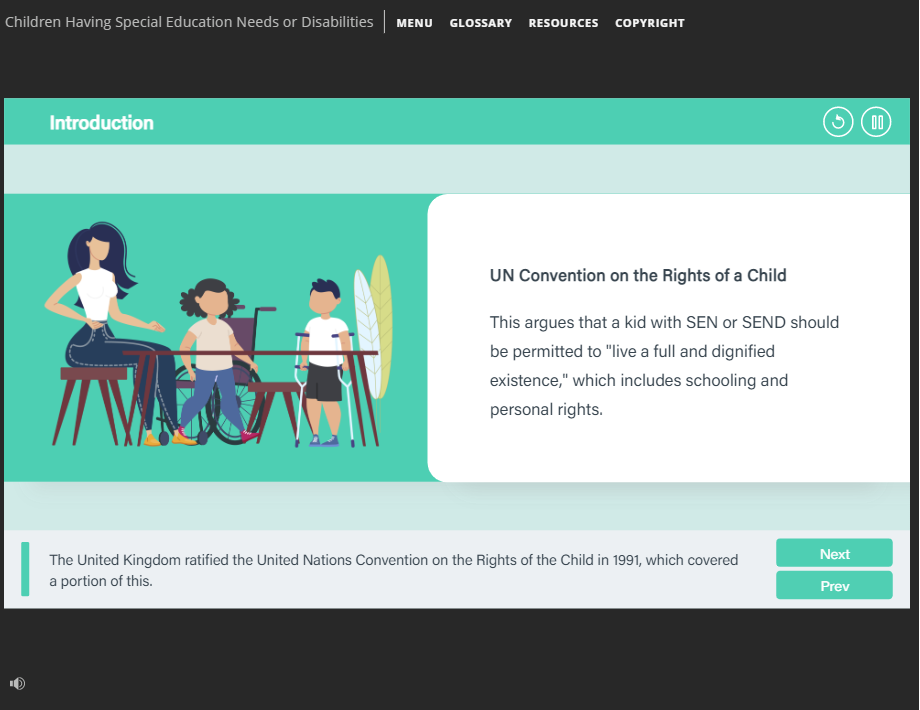This screenshot has height=710, width=920.
Task: Click the green bar beside the caption
Action: click(25, 569)
